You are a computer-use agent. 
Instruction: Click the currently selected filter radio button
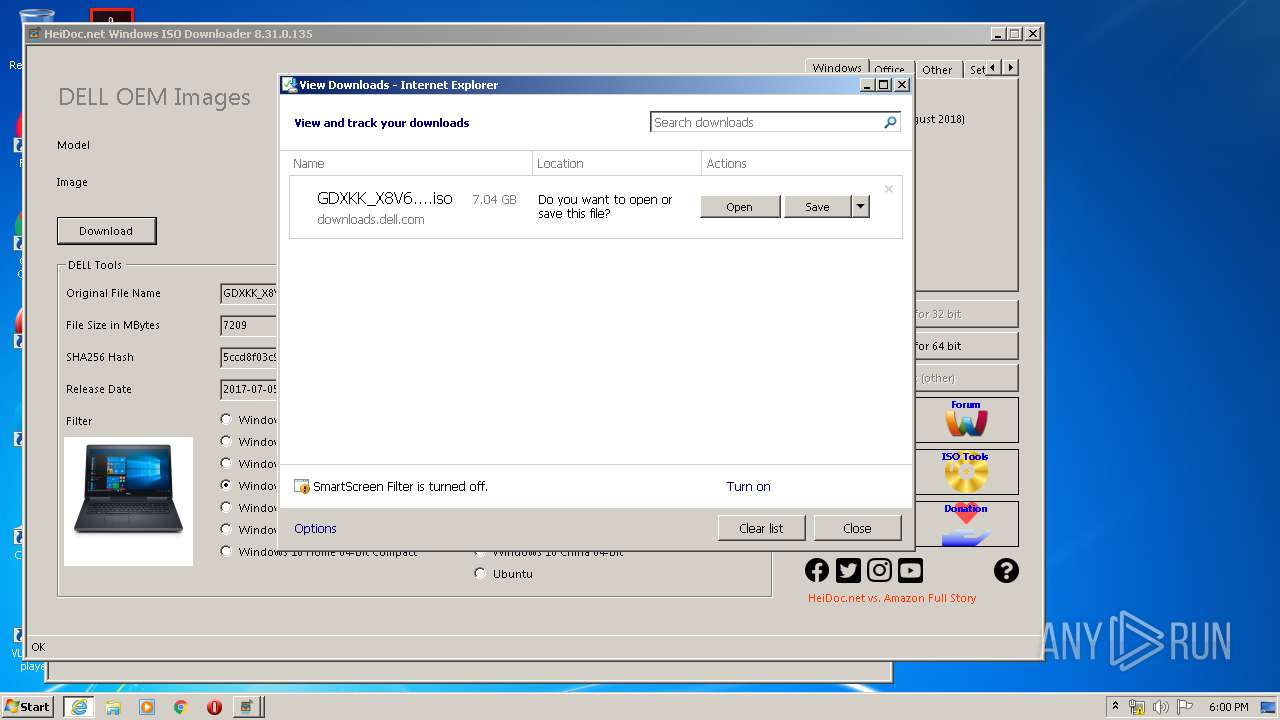226,485
